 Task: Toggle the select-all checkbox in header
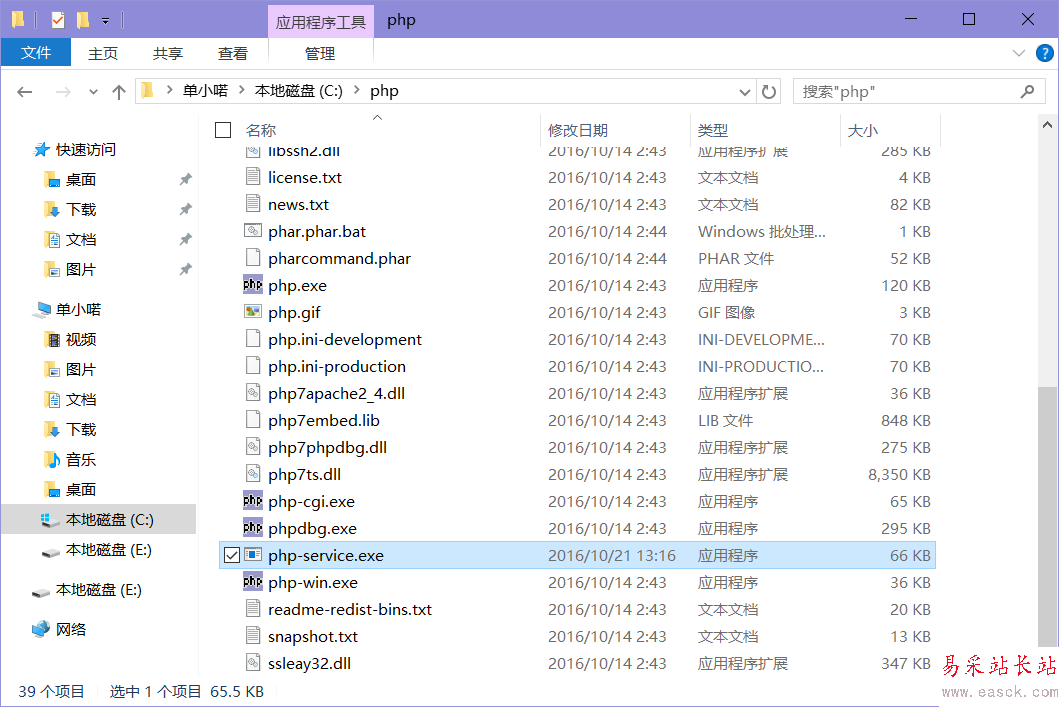[x=223, y=130]
